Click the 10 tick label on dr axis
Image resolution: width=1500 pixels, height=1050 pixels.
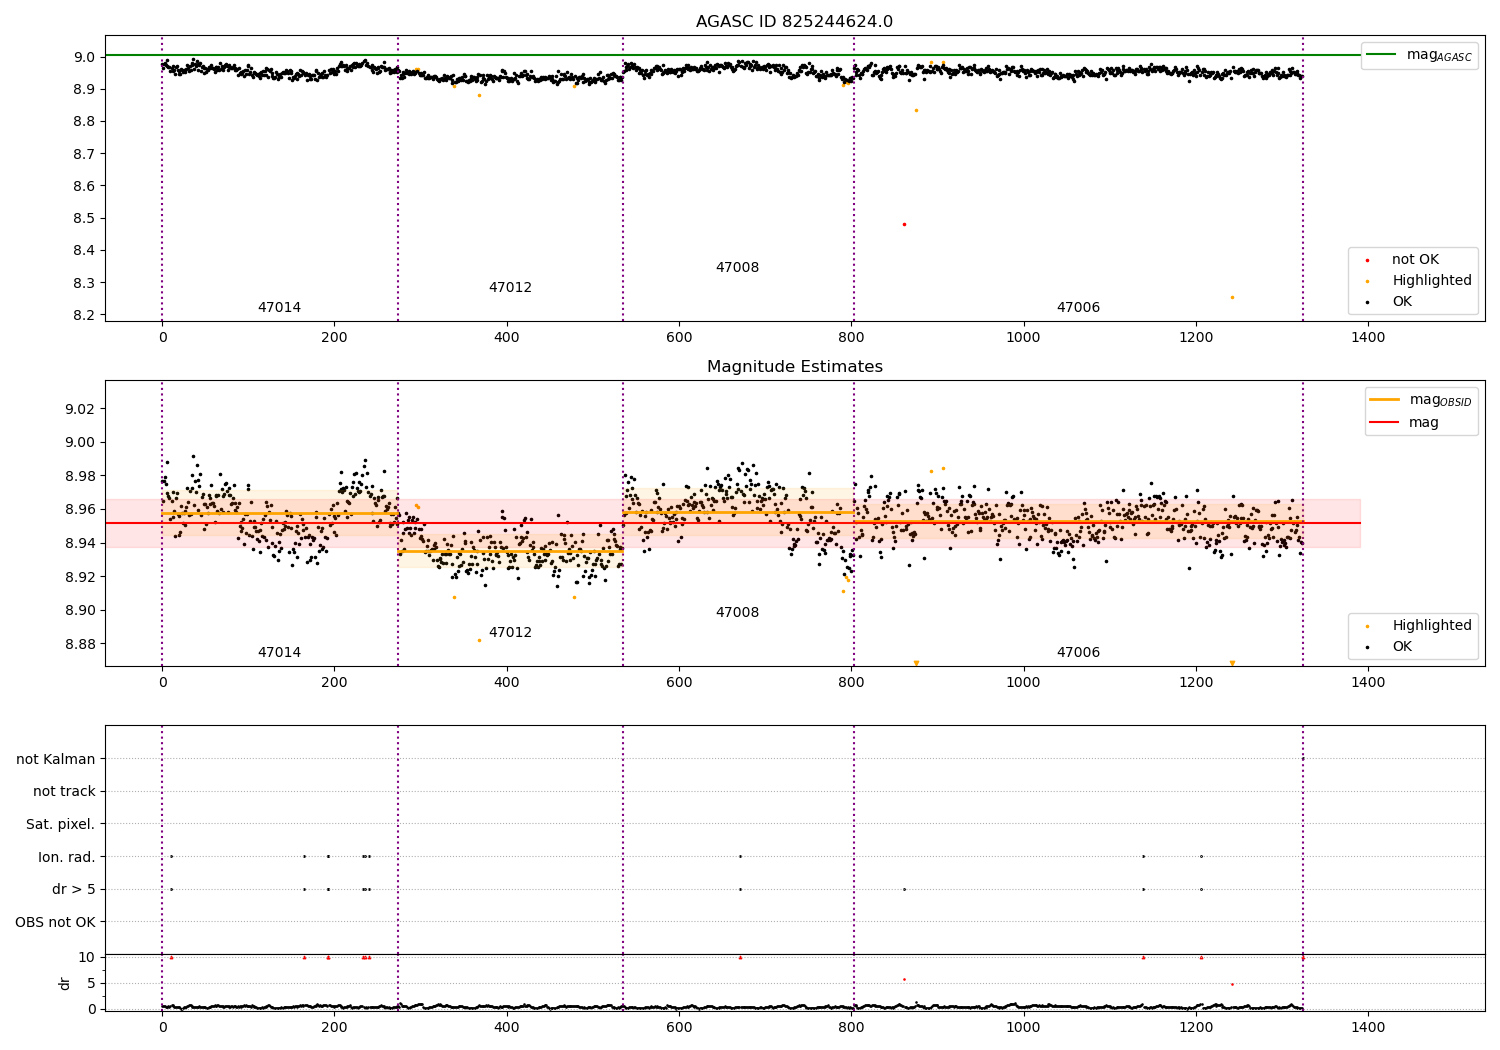coord(87,957)
